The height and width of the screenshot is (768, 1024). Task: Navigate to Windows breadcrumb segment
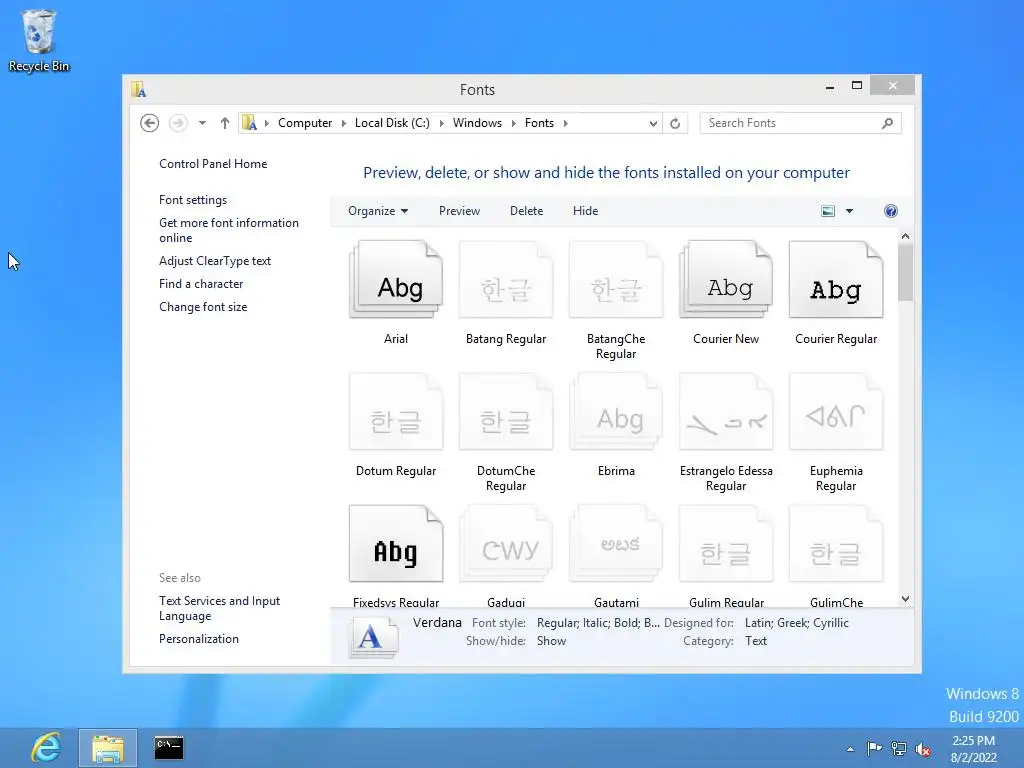[477, 123]
